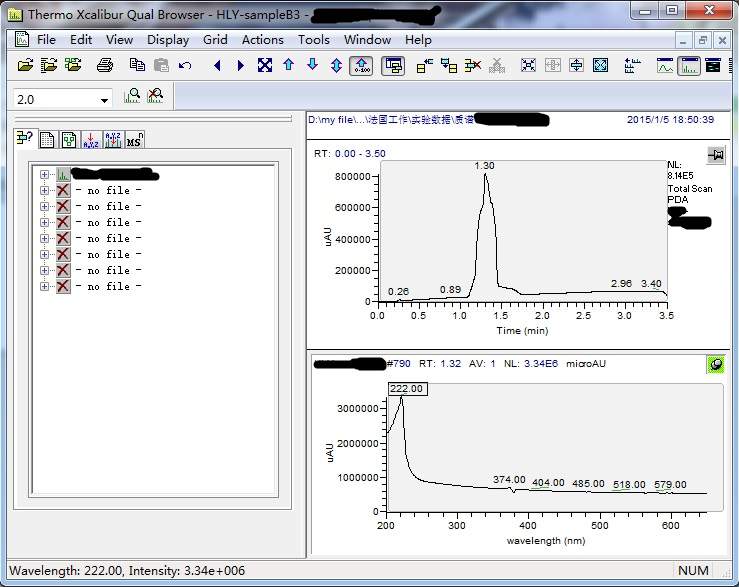Toggle the pin on chromatogram pane
The image size is (739, 587).
pyautogui.click(x=716, y=155)
